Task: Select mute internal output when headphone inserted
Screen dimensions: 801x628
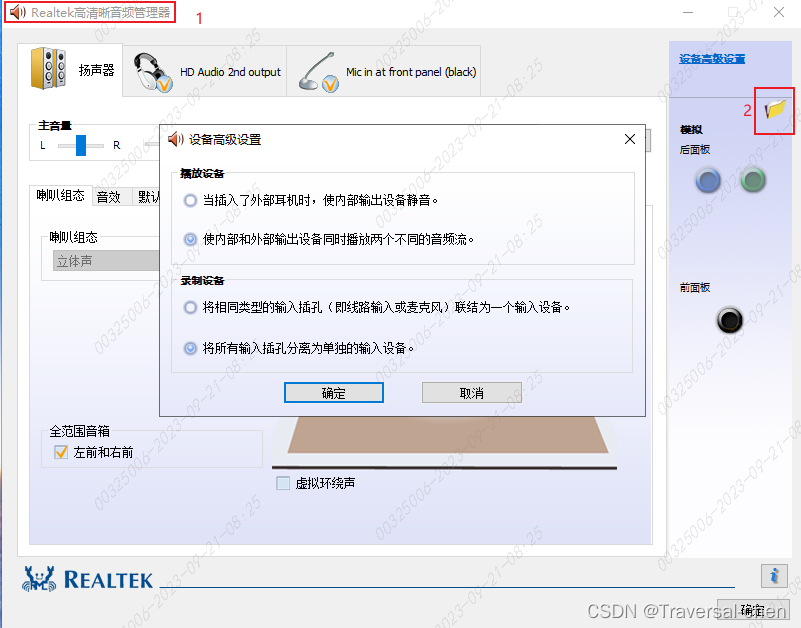Action: pyautogui.click(x=190, y=200)
